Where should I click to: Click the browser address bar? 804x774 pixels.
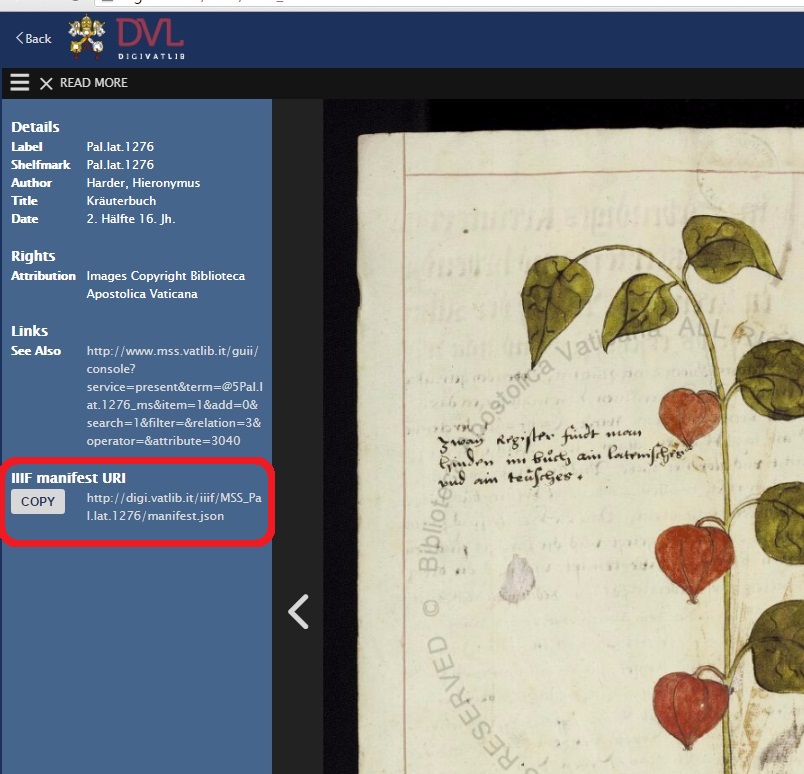(449, 3)
